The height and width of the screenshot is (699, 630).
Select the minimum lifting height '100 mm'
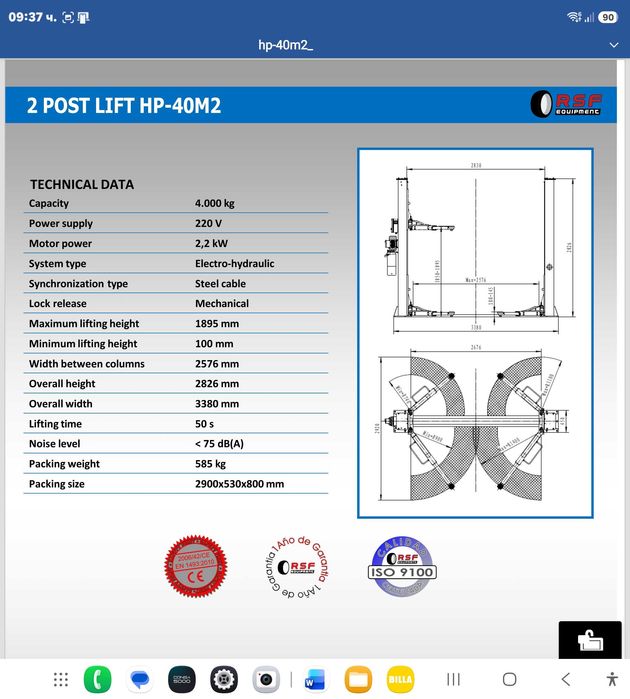[x=214, y=344]
